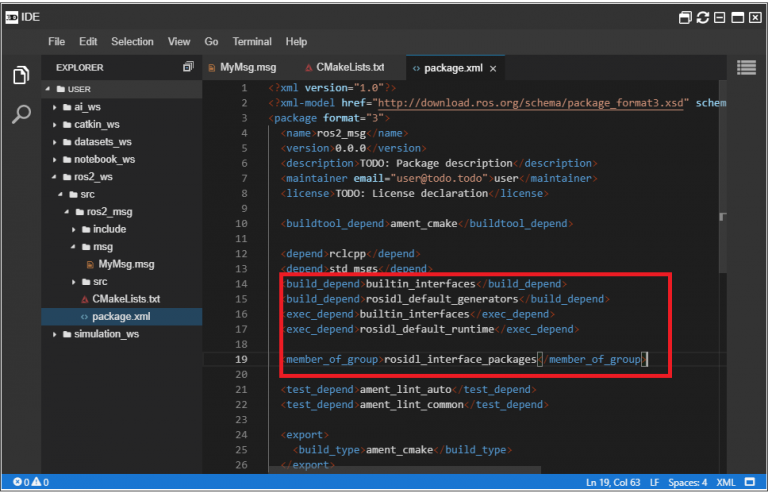Collapse the msg folder
768x493 pixels.
(72, 247)
